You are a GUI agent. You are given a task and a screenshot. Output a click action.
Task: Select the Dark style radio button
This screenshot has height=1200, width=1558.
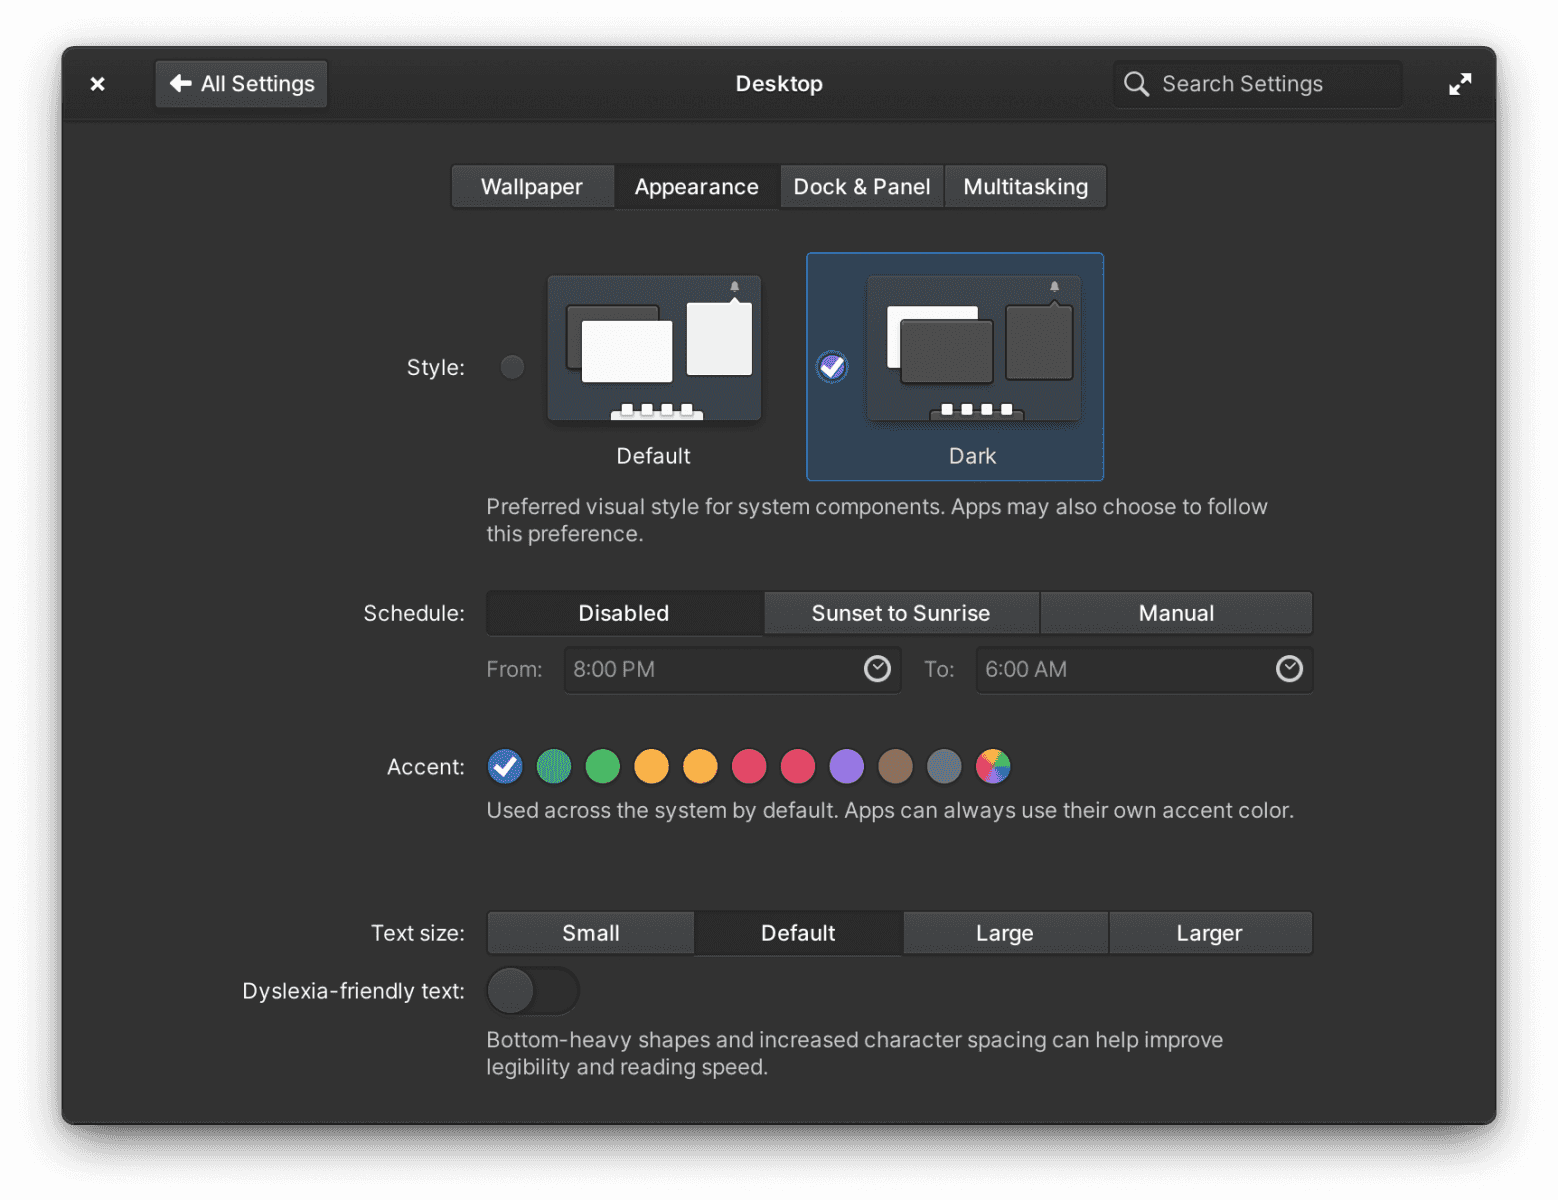[x=831, y=367]
